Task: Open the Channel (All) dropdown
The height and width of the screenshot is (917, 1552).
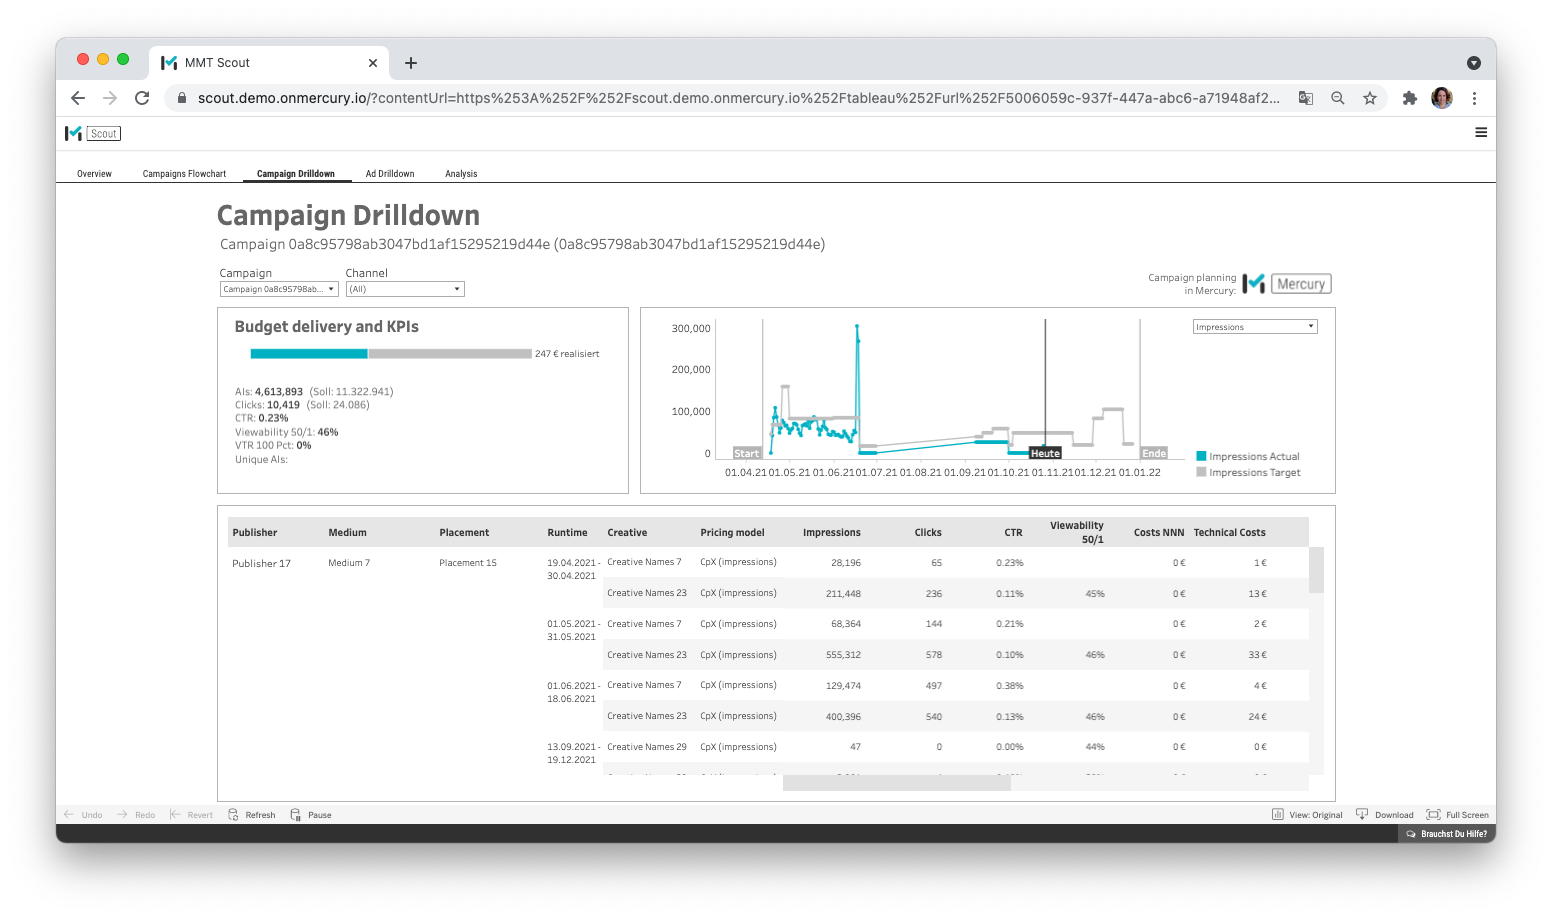Action: click(x=405, y=288)
